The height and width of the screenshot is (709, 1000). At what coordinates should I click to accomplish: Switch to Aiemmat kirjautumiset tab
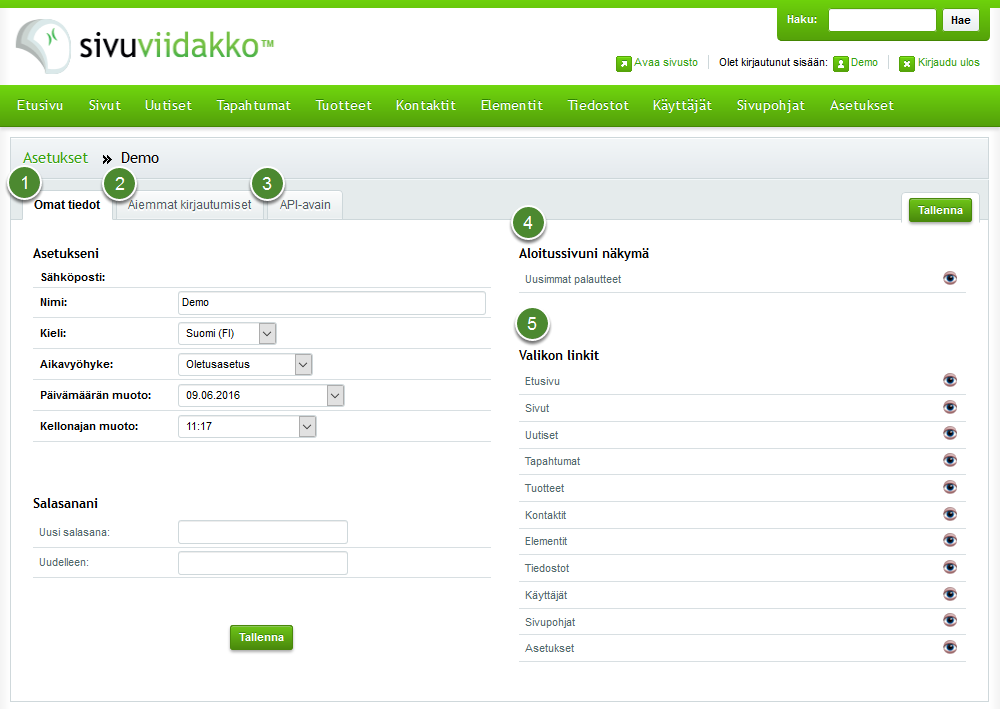[189, 205]
